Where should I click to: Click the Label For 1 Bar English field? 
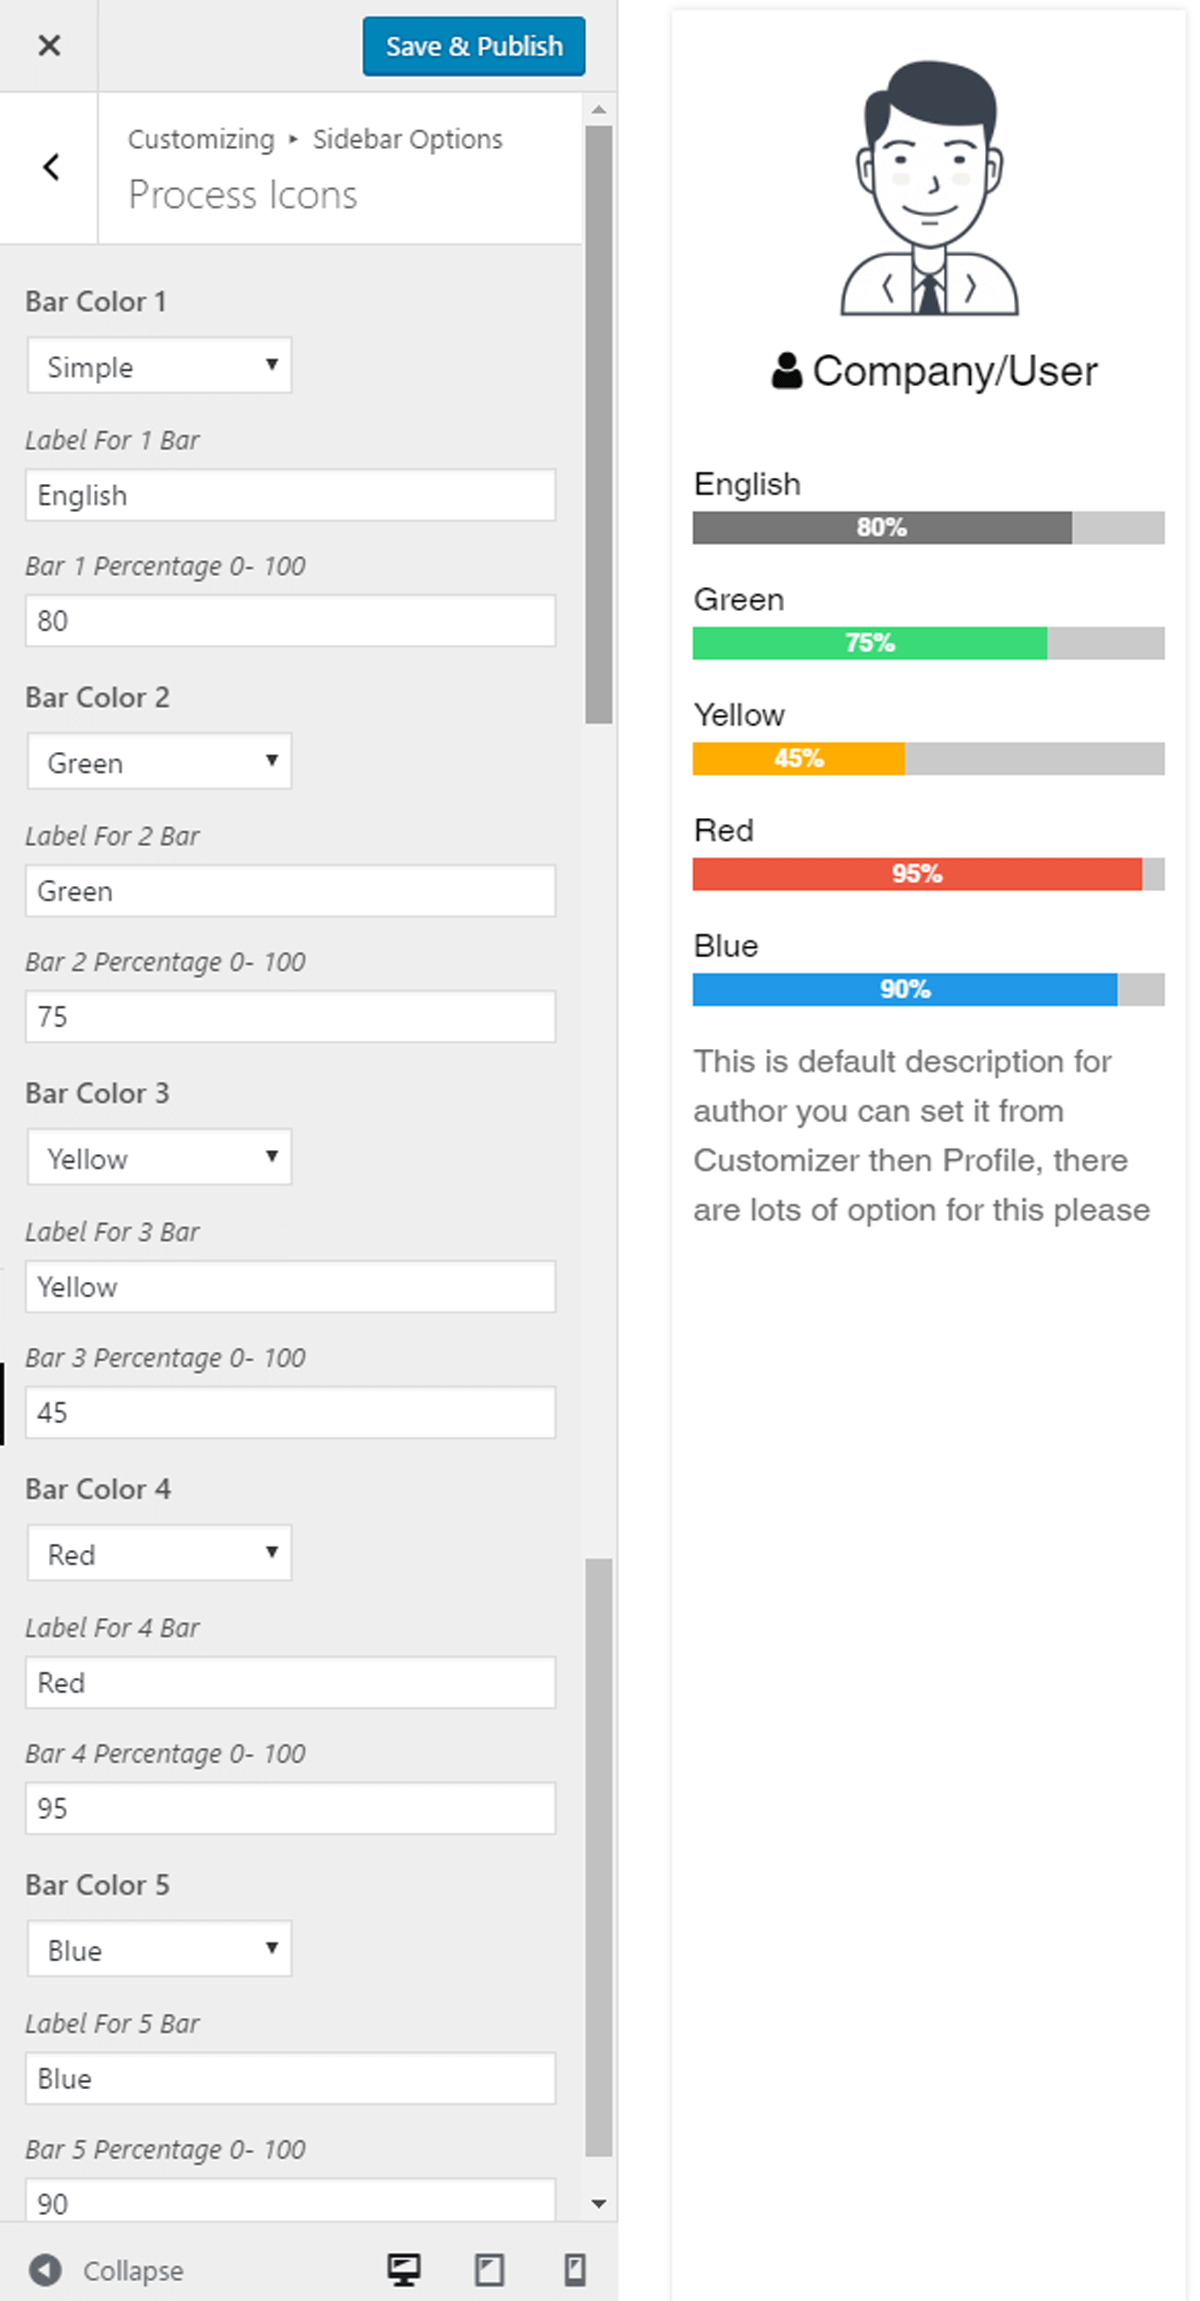coord(290,495)
